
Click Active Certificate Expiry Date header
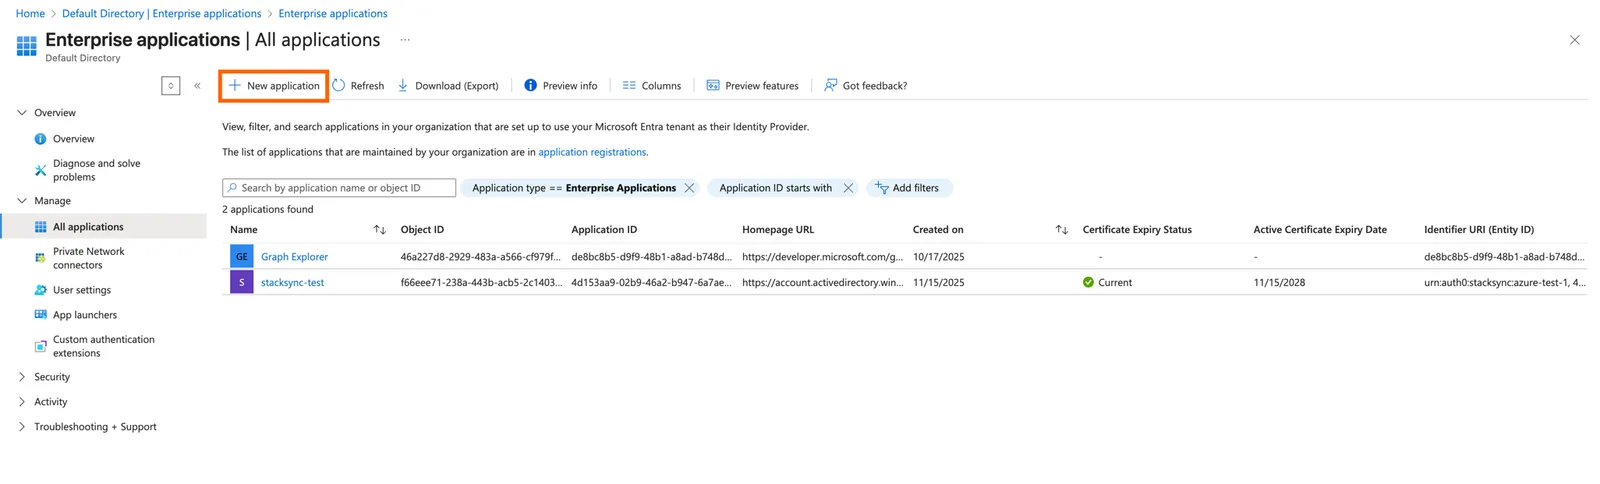[x=1320, y=230]
